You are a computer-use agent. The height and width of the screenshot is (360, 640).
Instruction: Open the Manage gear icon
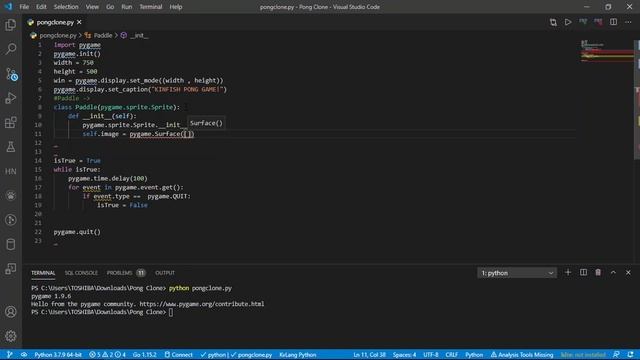click(11, 336)
